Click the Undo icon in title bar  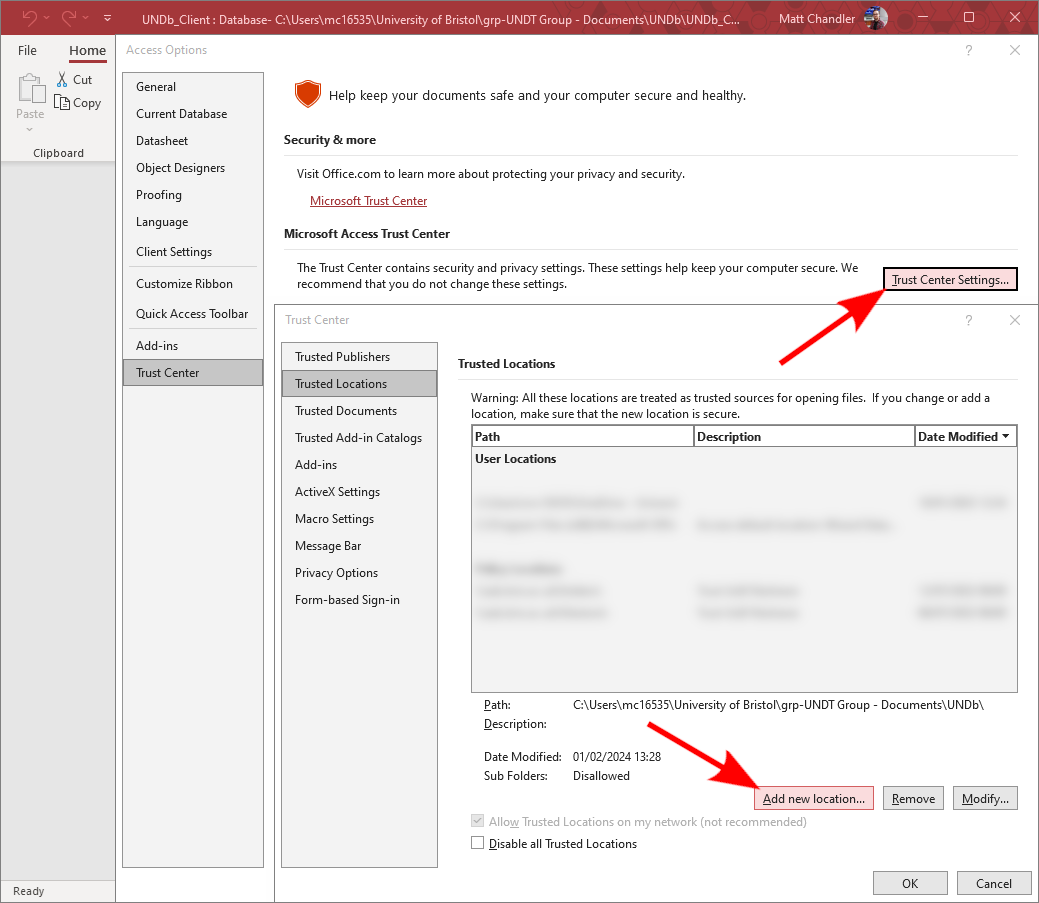click(29, 18)
